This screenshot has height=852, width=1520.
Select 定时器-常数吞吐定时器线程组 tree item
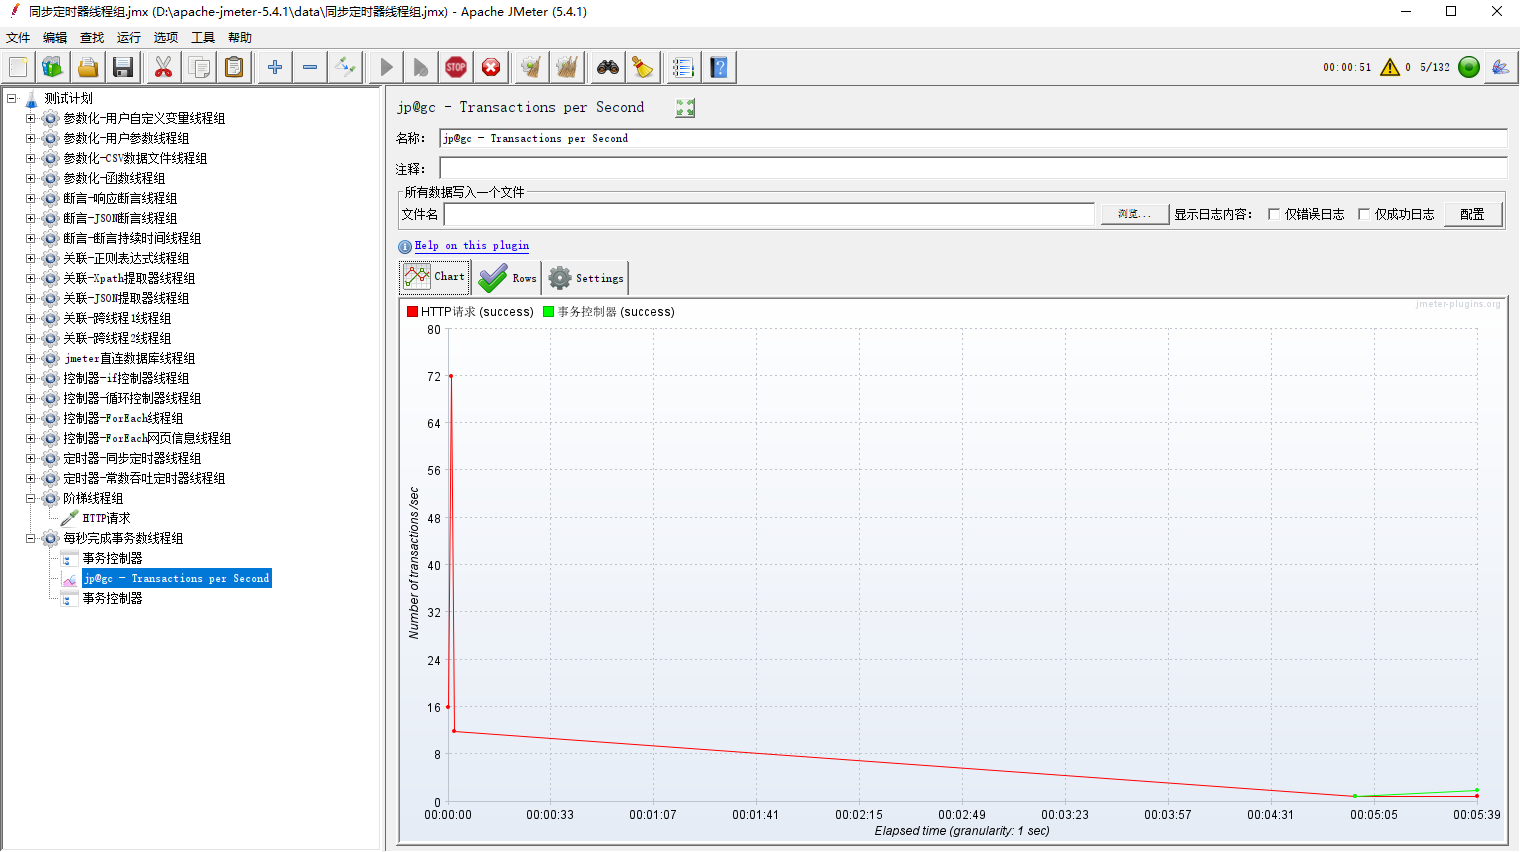[144, 478]
